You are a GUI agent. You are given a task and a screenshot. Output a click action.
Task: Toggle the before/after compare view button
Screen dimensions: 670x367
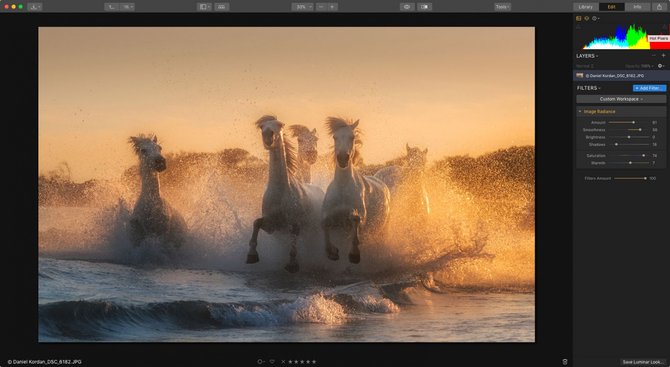click(x=424, y=7)
